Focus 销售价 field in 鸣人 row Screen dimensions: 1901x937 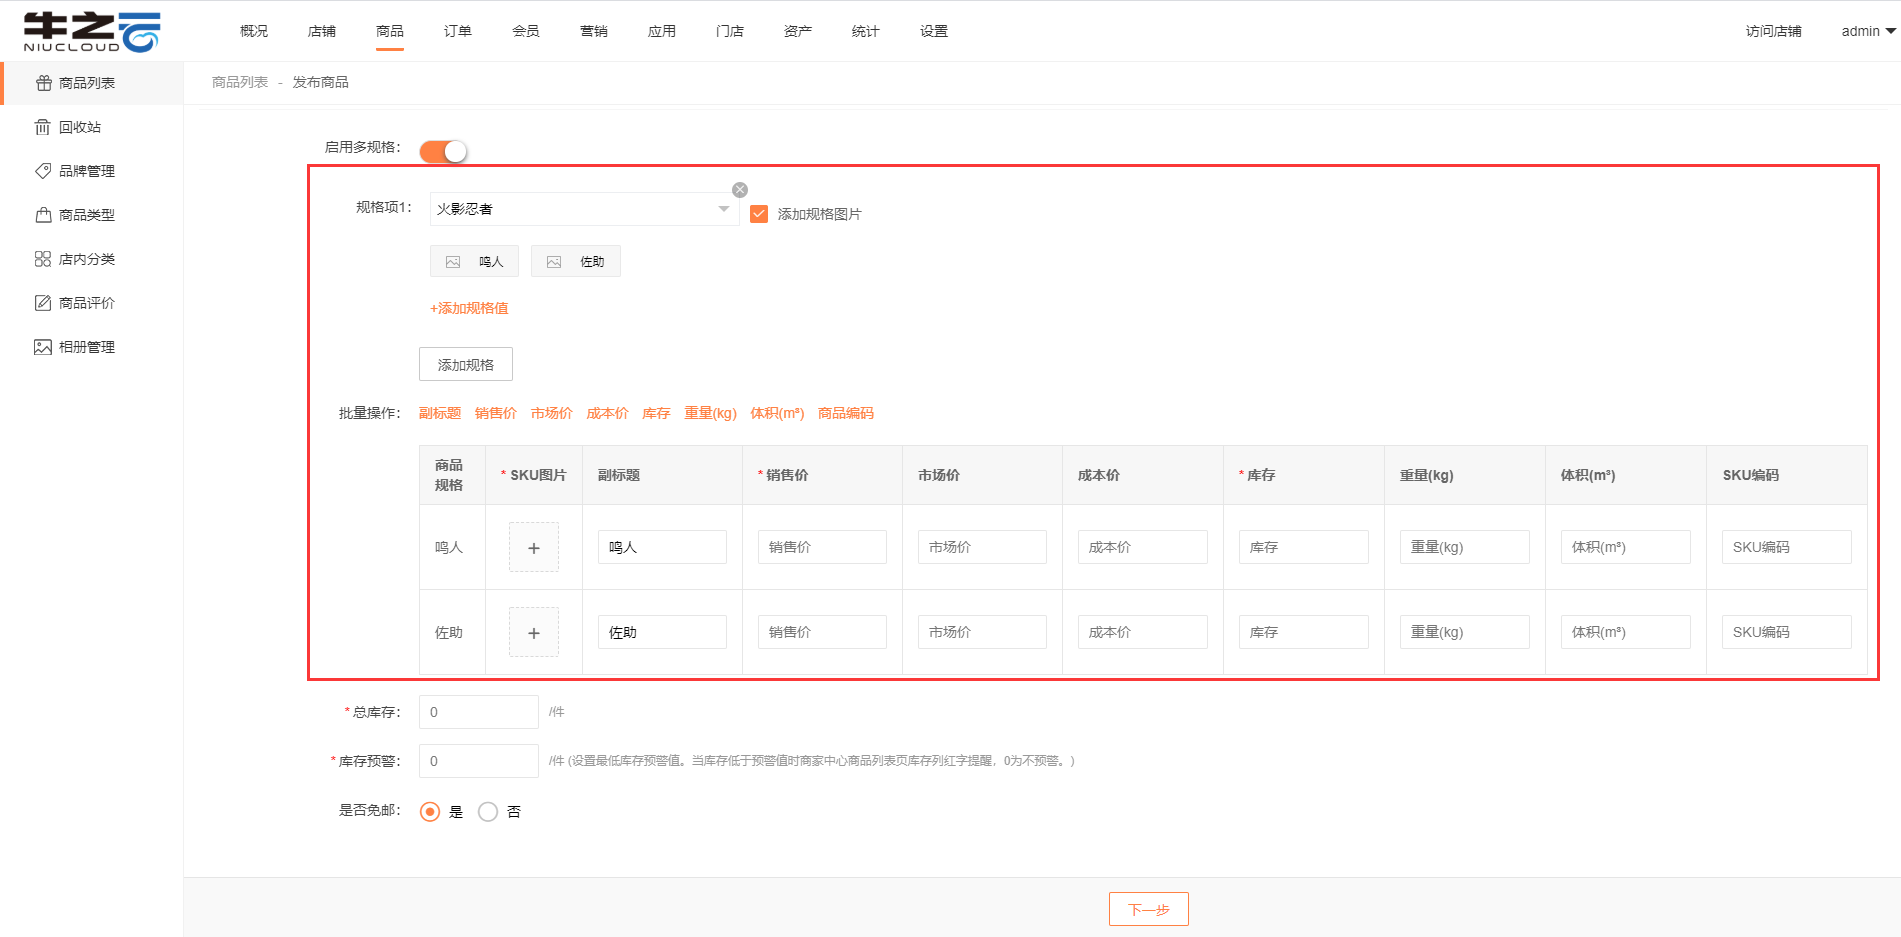click(x=822, y=547)
